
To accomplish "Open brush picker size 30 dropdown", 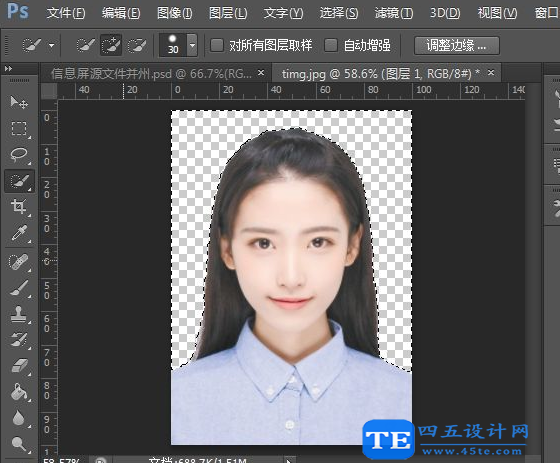I will (x=192, y=45).
